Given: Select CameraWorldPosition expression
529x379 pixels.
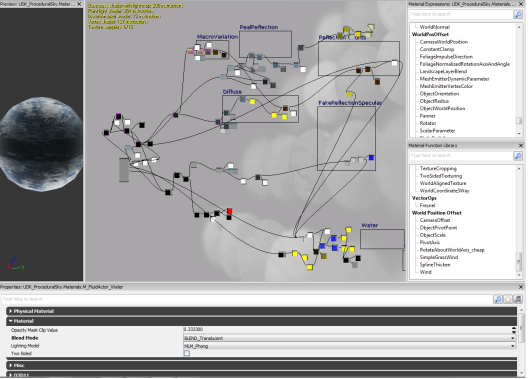Looking at the screenshot, I should click(x=444, y=42).
